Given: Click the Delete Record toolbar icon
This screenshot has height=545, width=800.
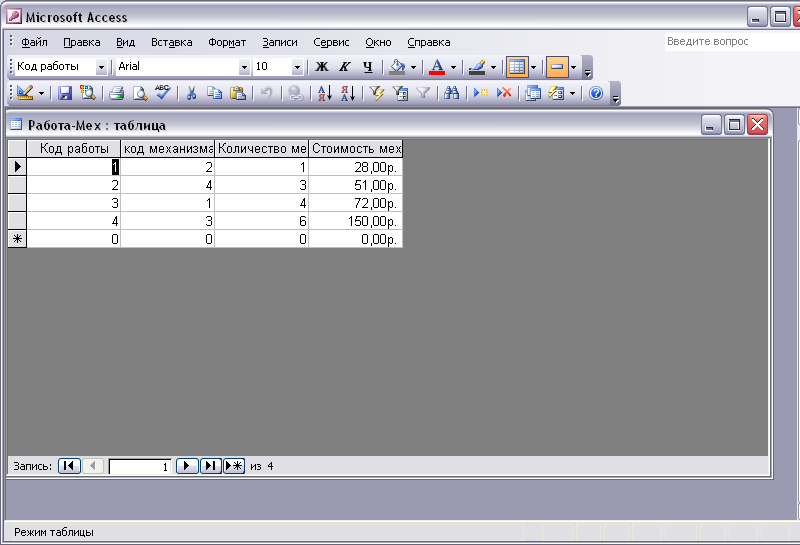Looking at the screenshot, I should coord(504,93).
